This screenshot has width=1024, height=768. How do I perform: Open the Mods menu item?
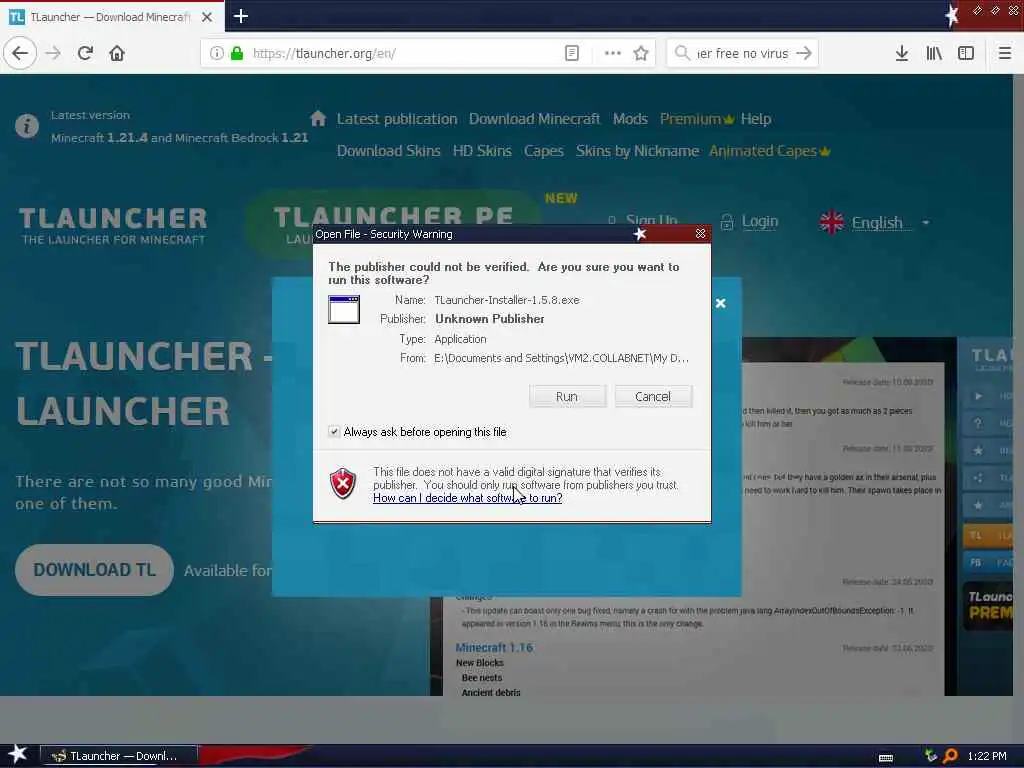point(630,119)
